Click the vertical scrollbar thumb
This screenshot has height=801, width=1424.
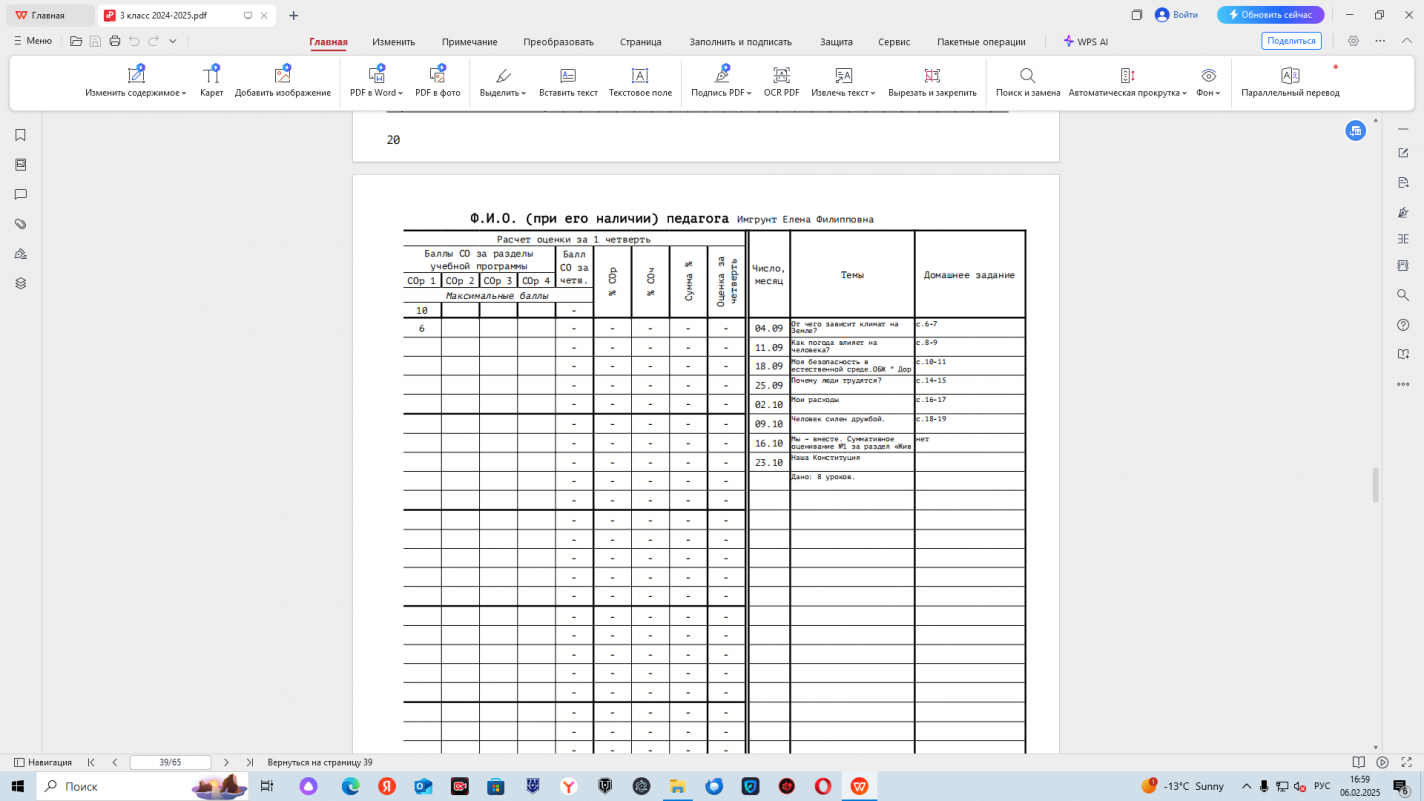coord(1375,485)
